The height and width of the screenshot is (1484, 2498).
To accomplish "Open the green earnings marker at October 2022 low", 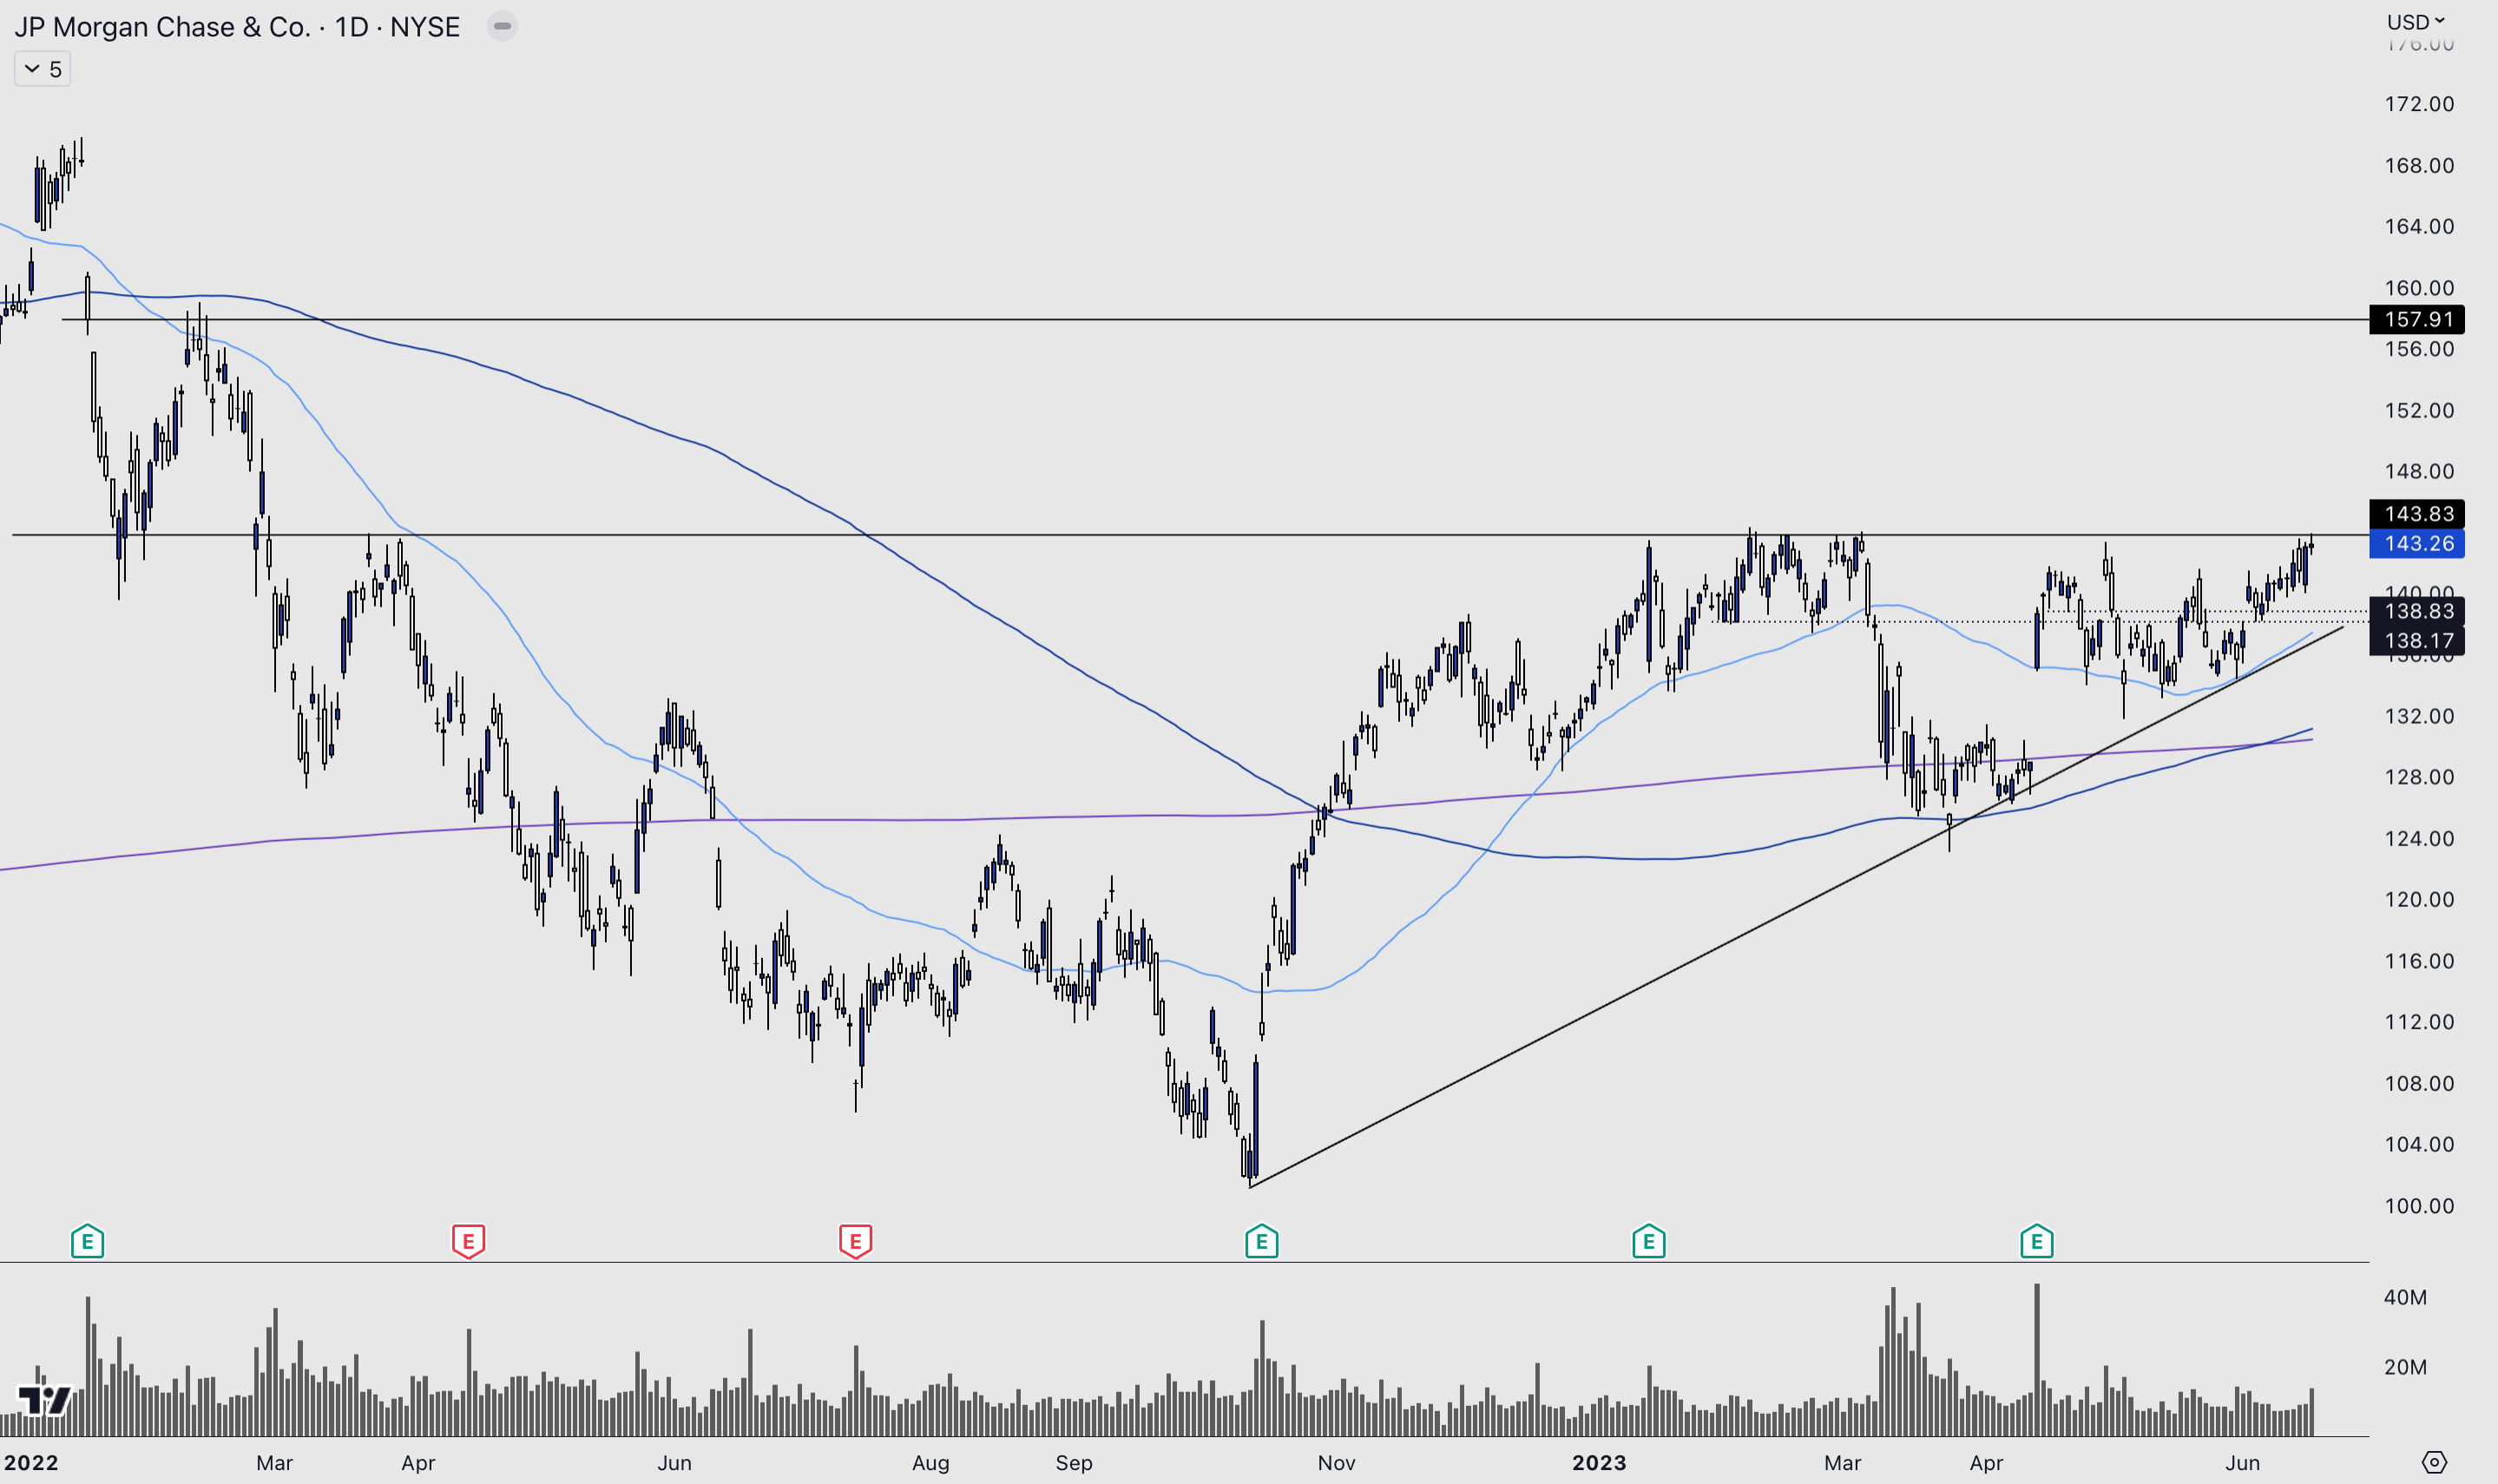I will click(x=1261, y=1241).
